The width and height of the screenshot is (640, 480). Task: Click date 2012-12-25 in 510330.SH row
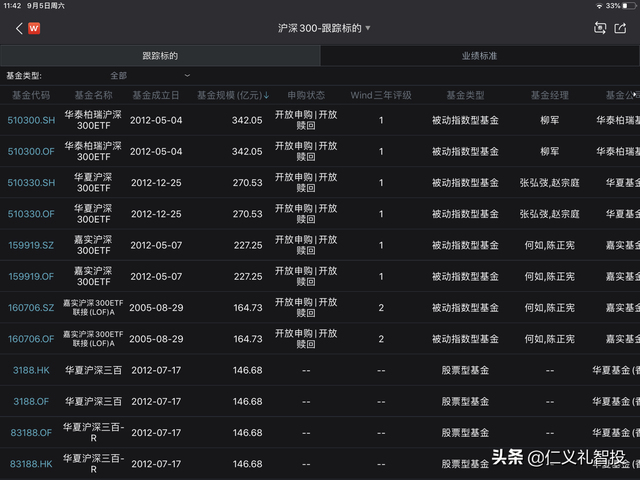pyautogui.click(x=156, y=182)
